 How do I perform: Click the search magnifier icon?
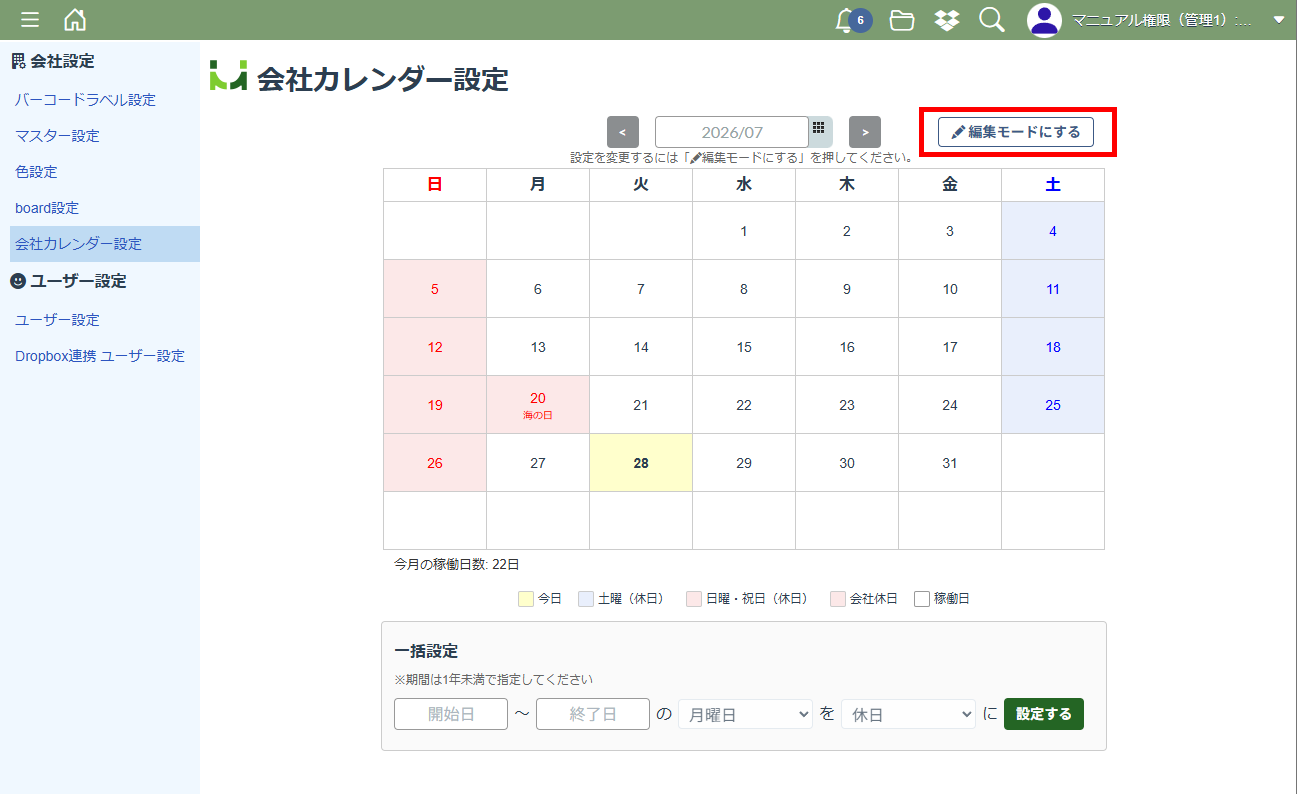coord(991,20)
